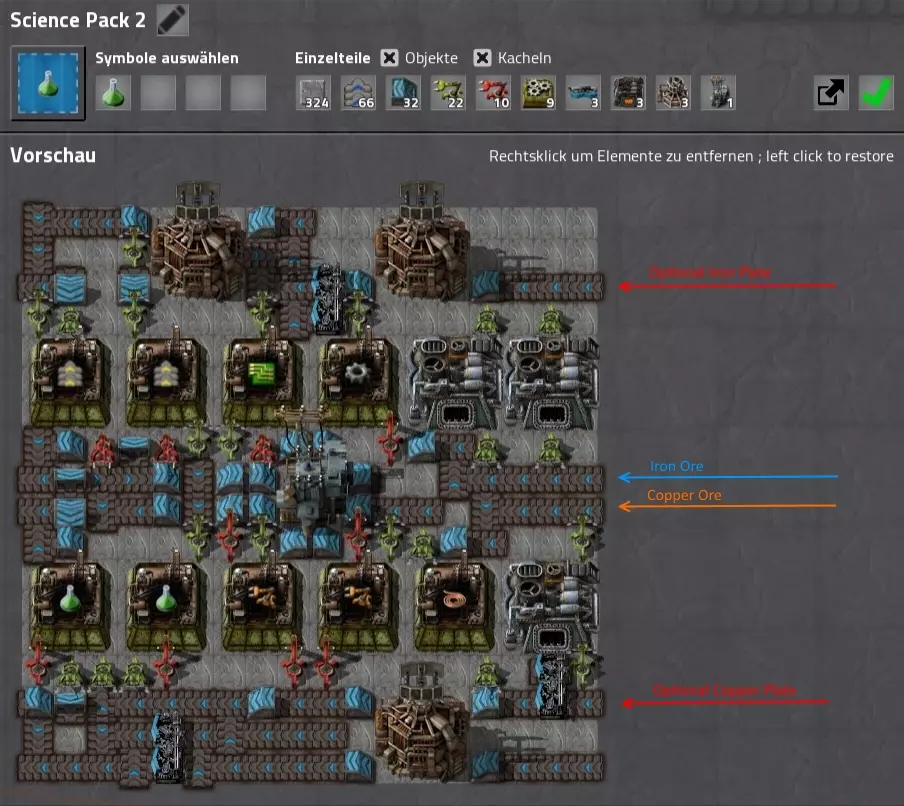904x806 pixels.
Task: Select the transport belt assembler beside circuit assembler
Action: click(x=166, y=381)
